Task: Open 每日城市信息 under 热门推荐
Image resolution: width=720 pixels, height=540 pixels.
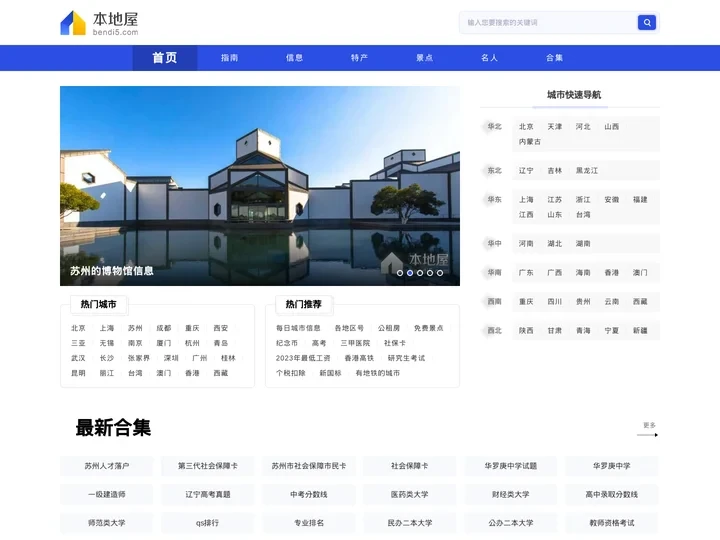Action: point(298,328)
